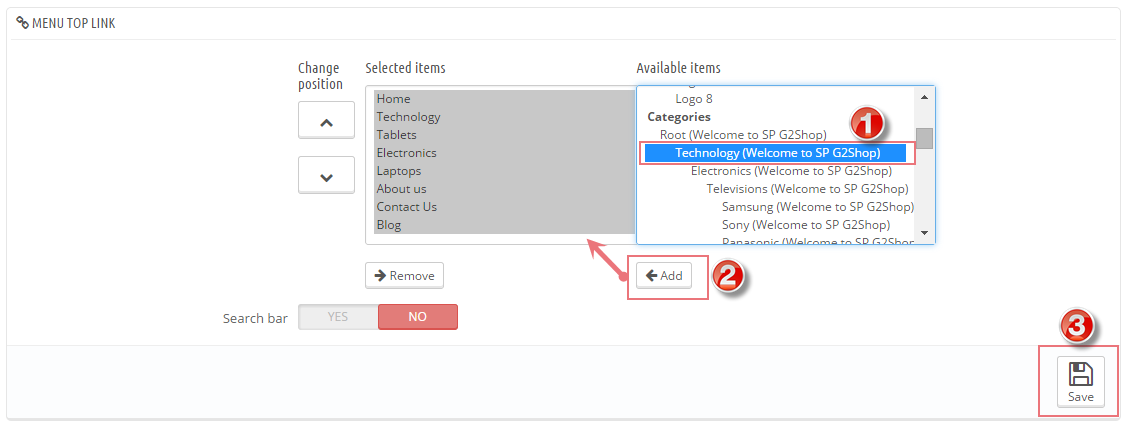The width and height of the screenshot is (1128, 426).
Task: Click the available items scrollbar down arrow
Action: tap(924, 233)
